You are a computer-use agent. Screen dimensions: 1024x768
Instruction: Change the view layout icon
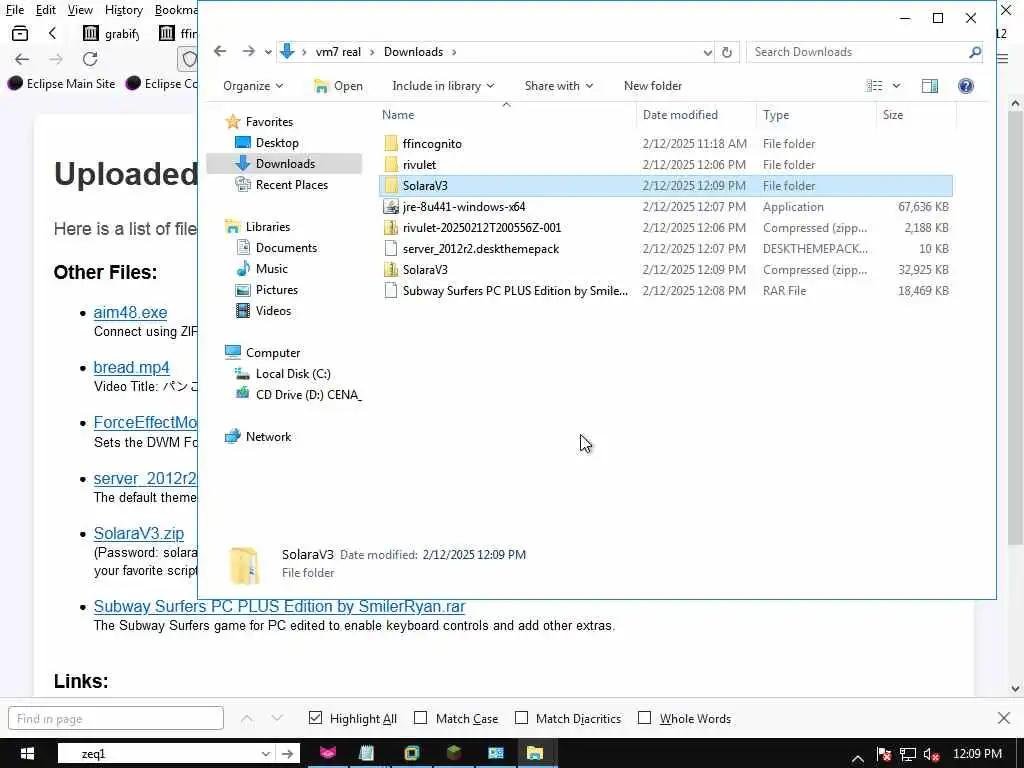click(x=874, y=86)
